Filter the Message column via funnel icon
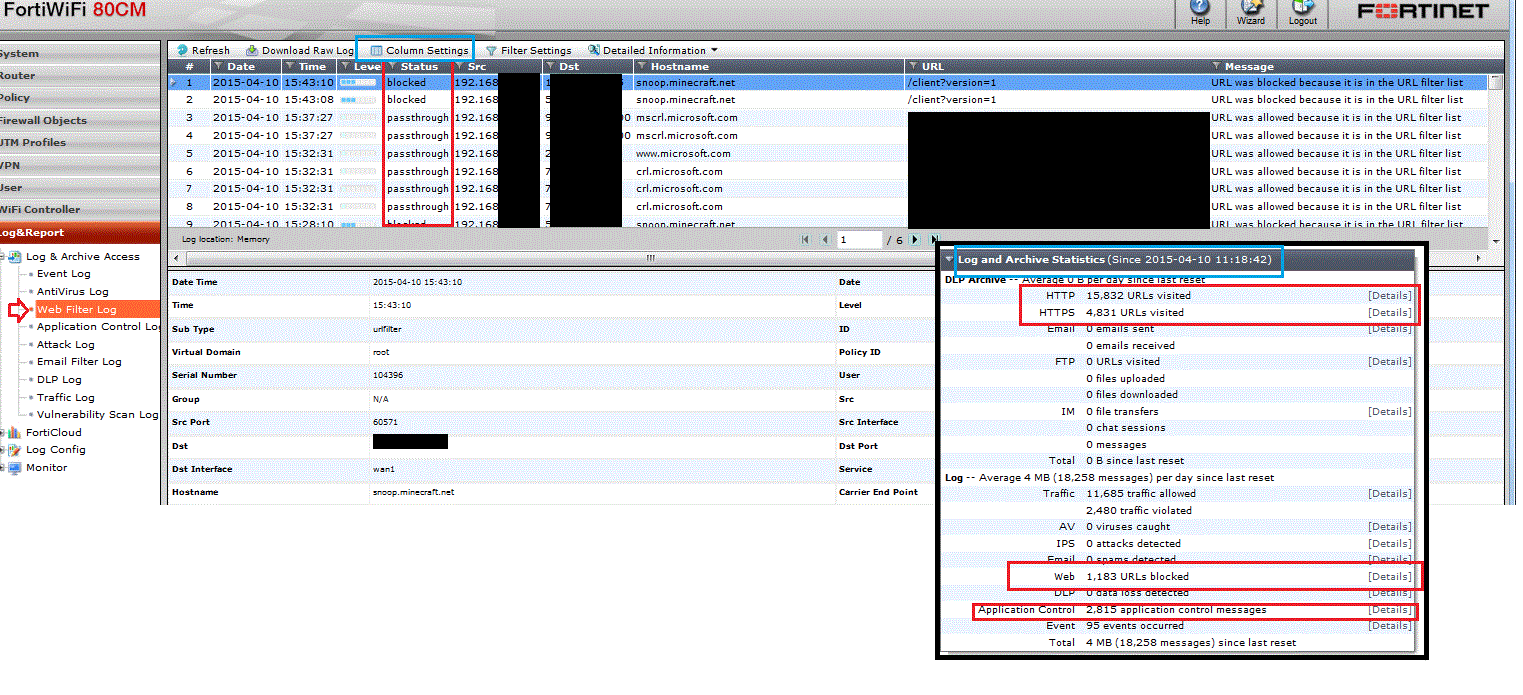This screenshot has height=695, width=1523. [x=1216, y=66]
